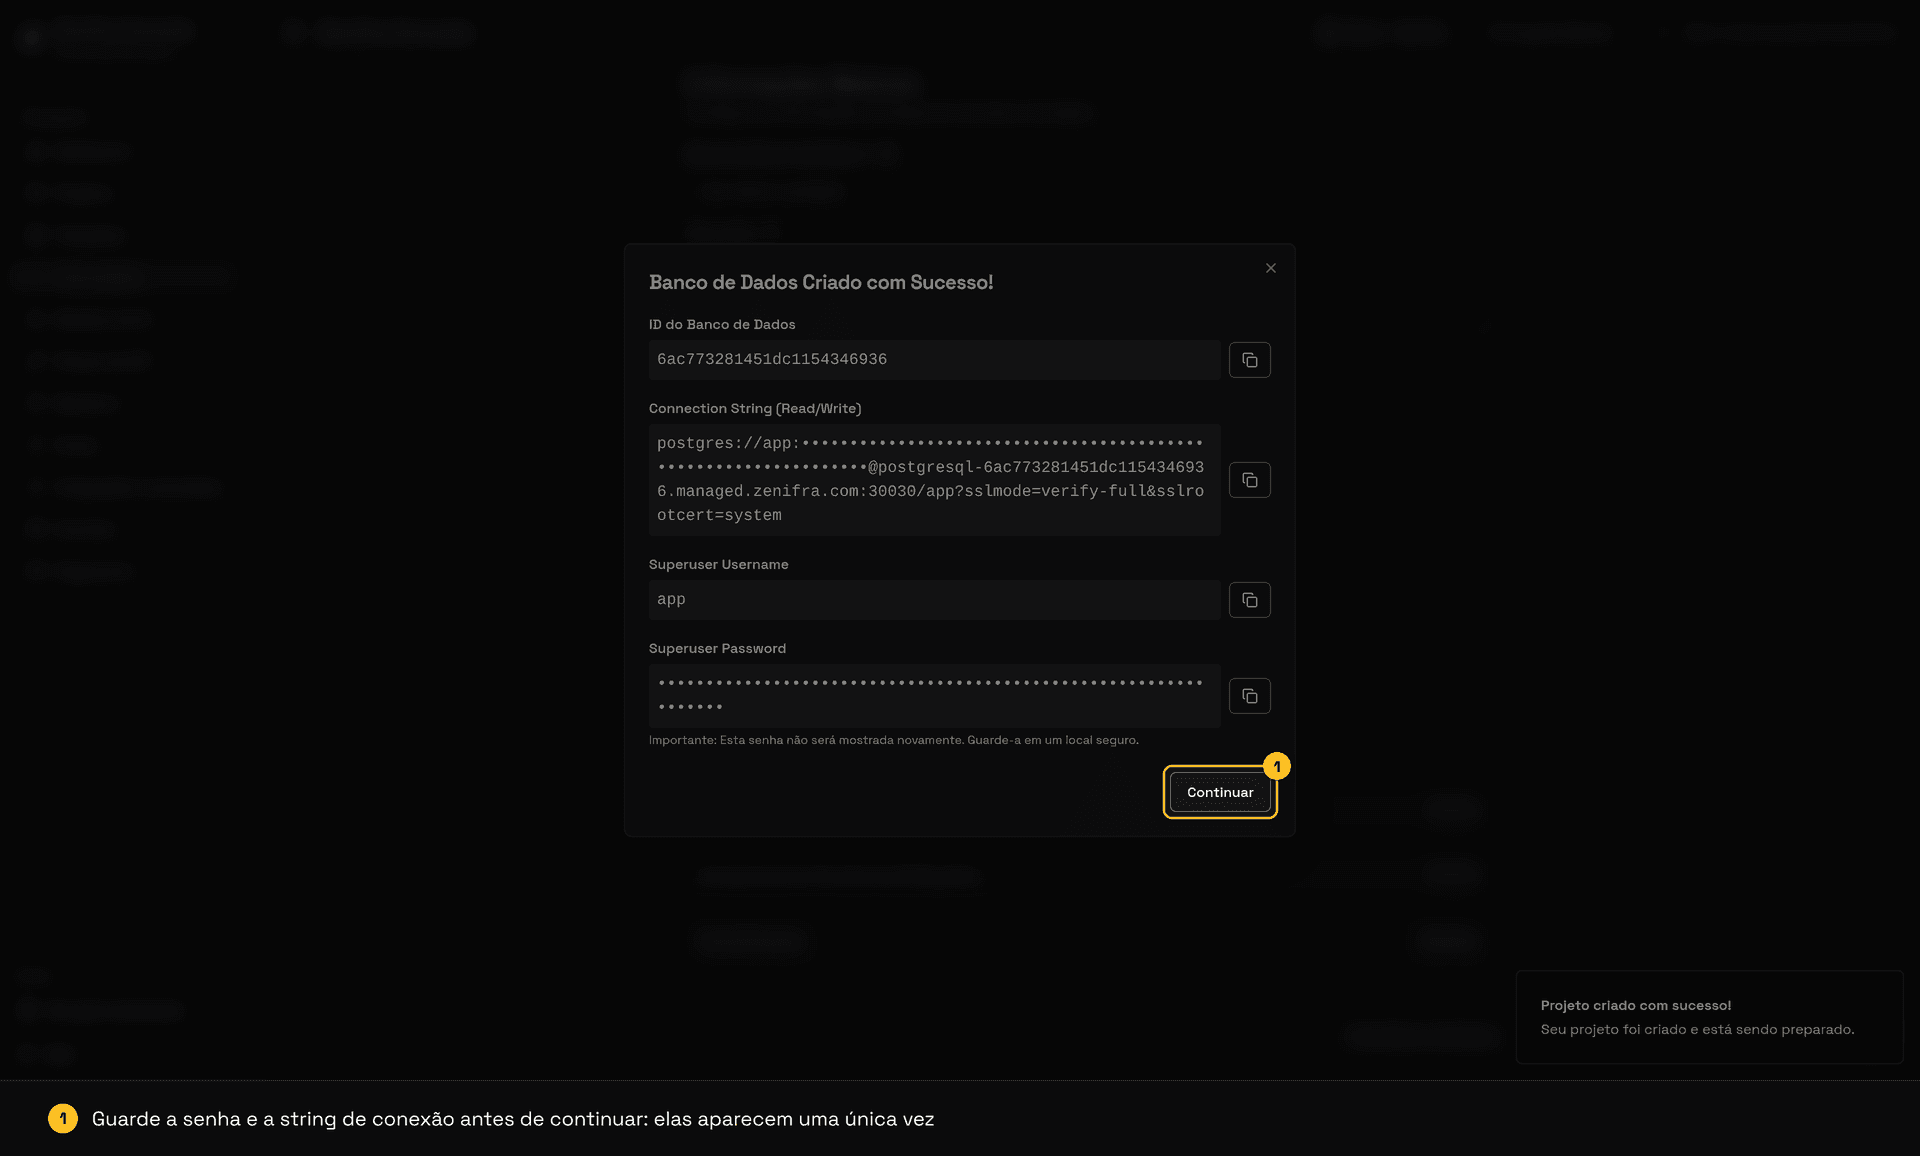Click the 'Superuser Username' label
1920x1156 pixels.
point(718,564)
